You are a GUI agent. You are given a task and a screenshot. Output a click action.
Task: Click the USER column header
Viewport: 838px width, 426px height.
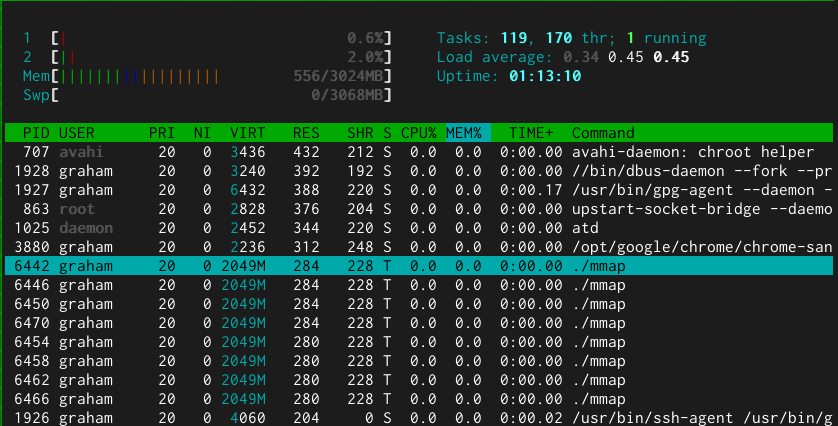(x=76, y=133)
